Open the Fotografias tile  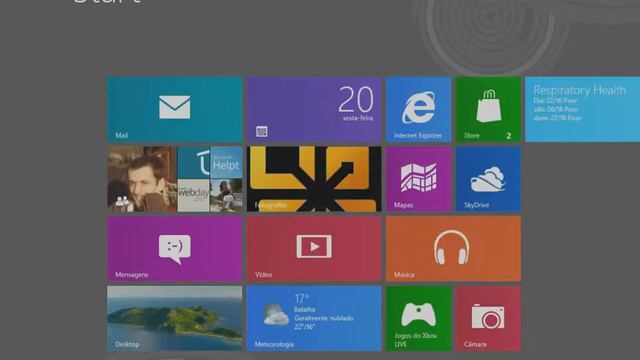coord(314,179)
